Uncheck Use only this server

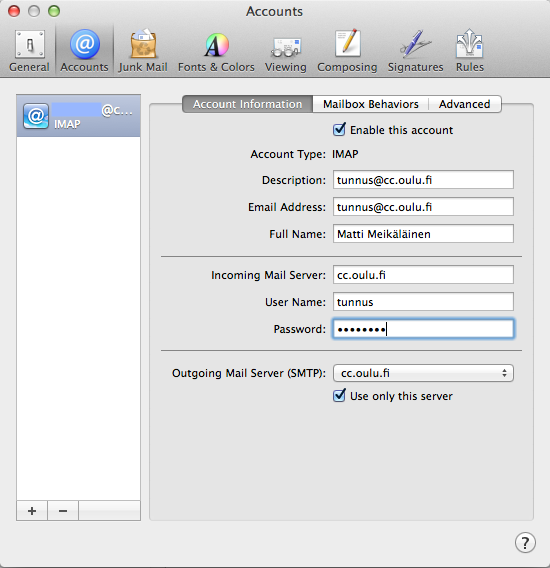[339, 396]
